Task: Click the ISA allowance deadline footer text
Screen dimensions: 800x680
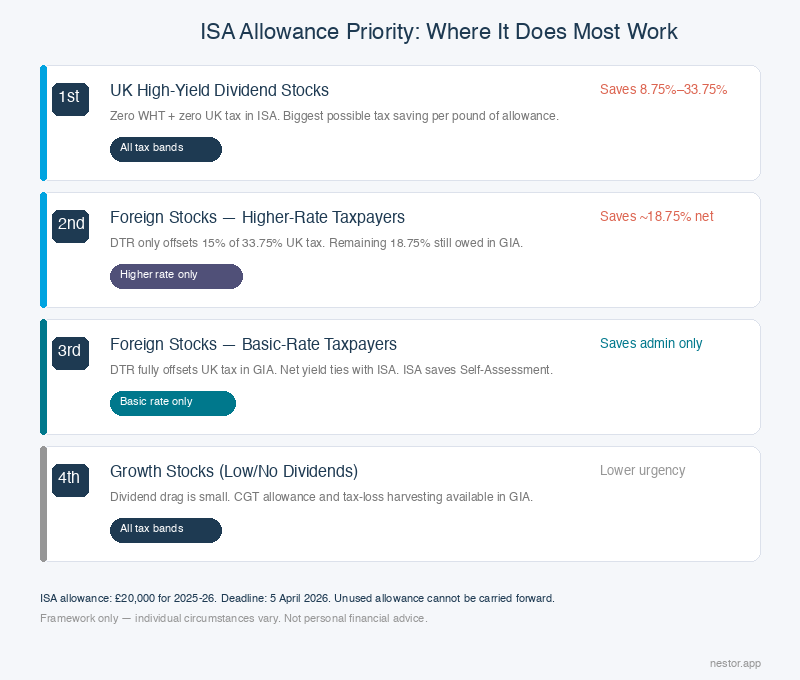Action: point(296,598)
